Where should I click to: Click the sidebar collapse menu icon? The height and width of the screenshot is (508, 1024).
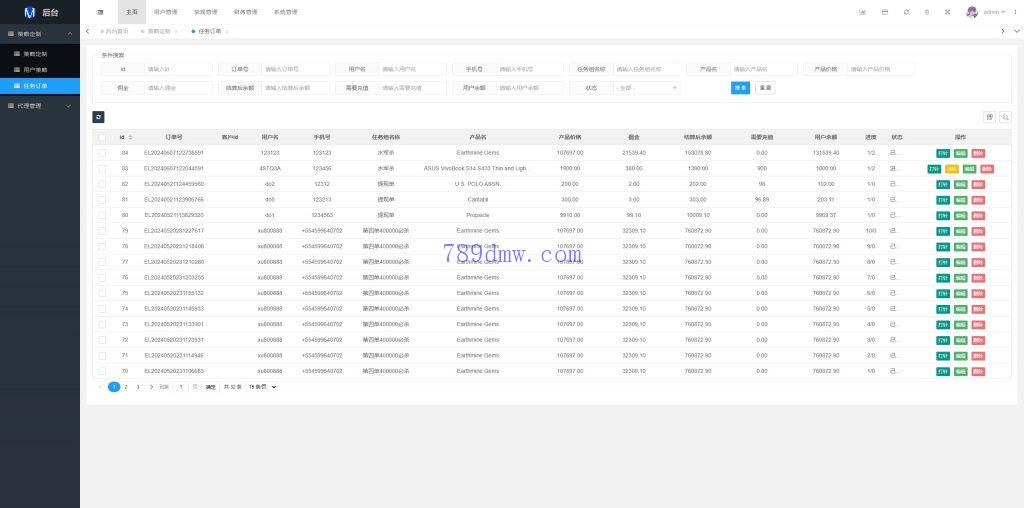tap(100, 12)
